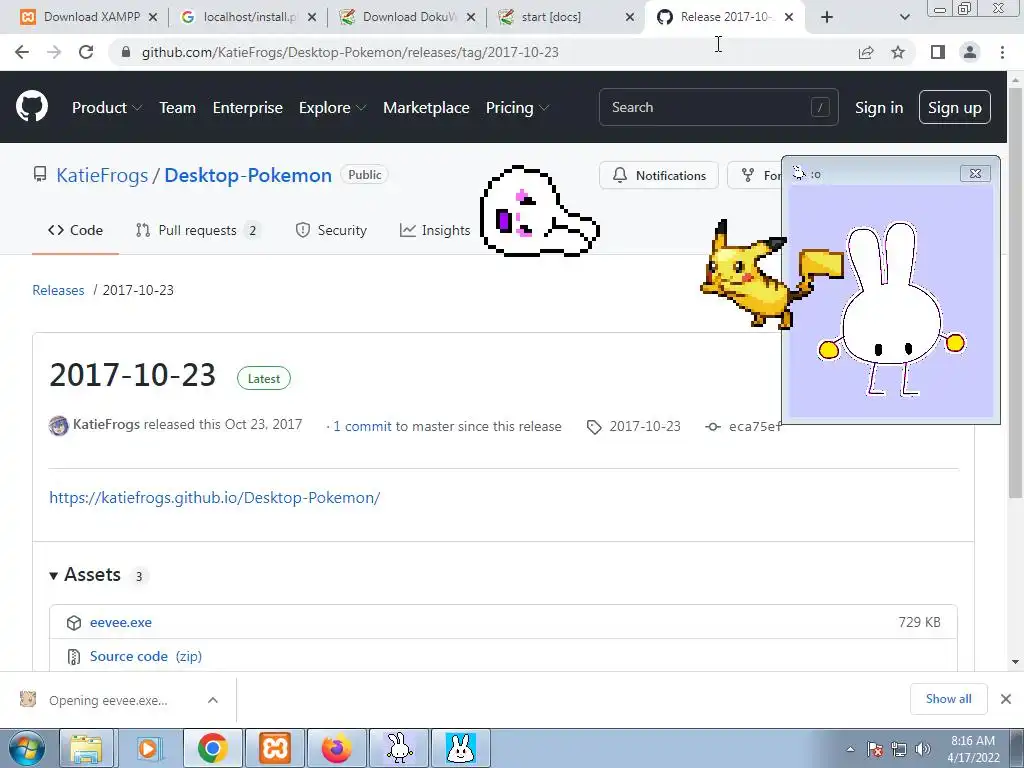
Task: Open the Team nav link
Action: pyautogui.click(x=177, y=108)
